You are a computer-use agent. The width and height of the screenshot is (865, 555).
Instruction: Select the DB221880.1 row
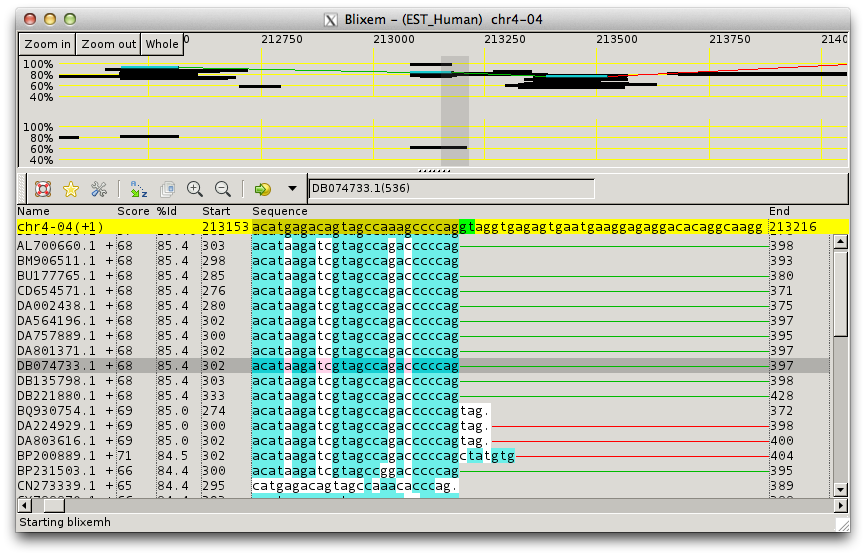423,396
